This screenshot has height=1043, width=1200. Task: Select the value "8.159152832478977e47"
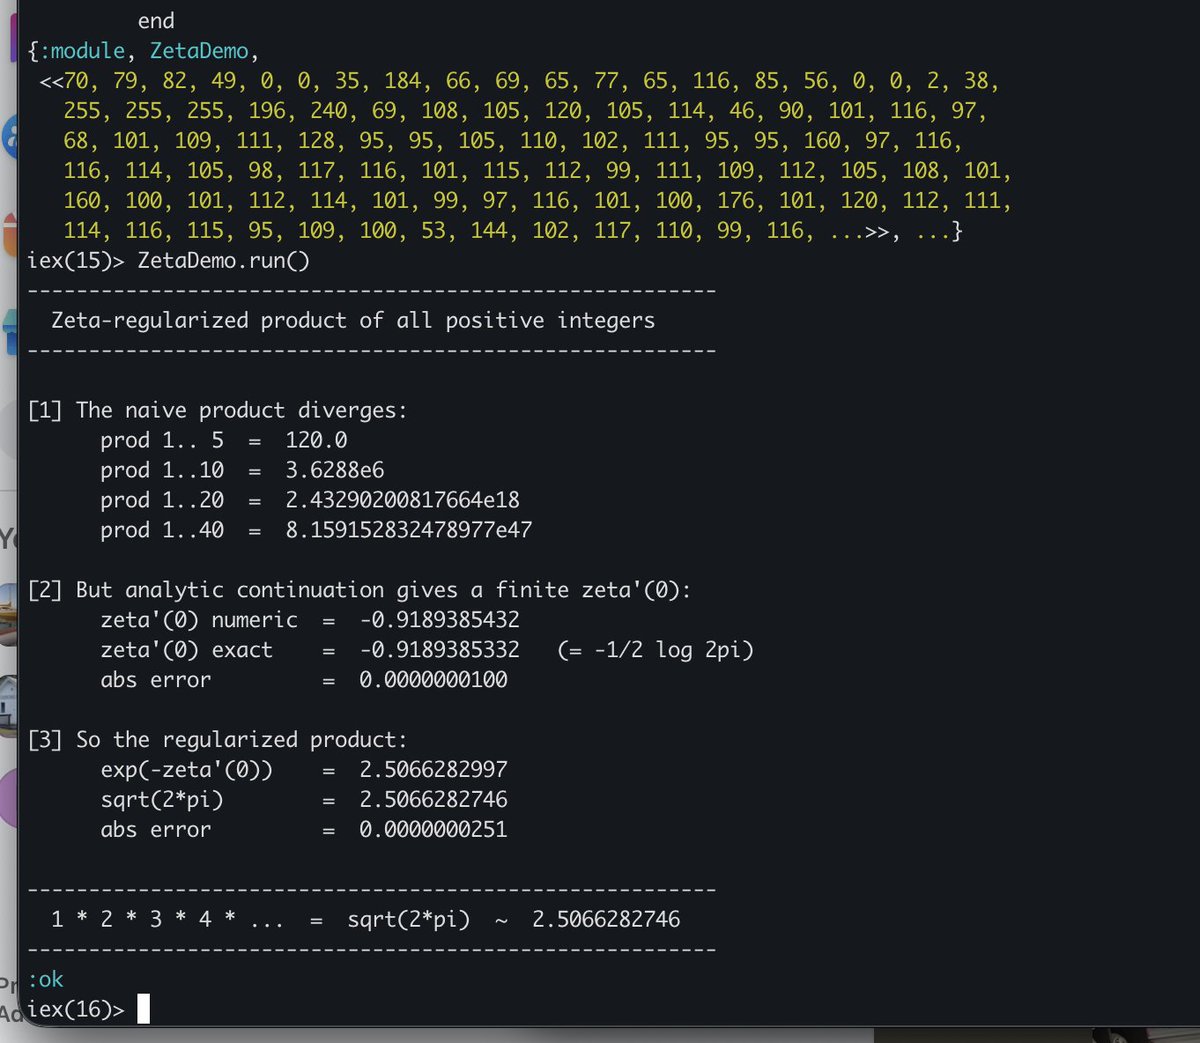[x=409, y=530]
